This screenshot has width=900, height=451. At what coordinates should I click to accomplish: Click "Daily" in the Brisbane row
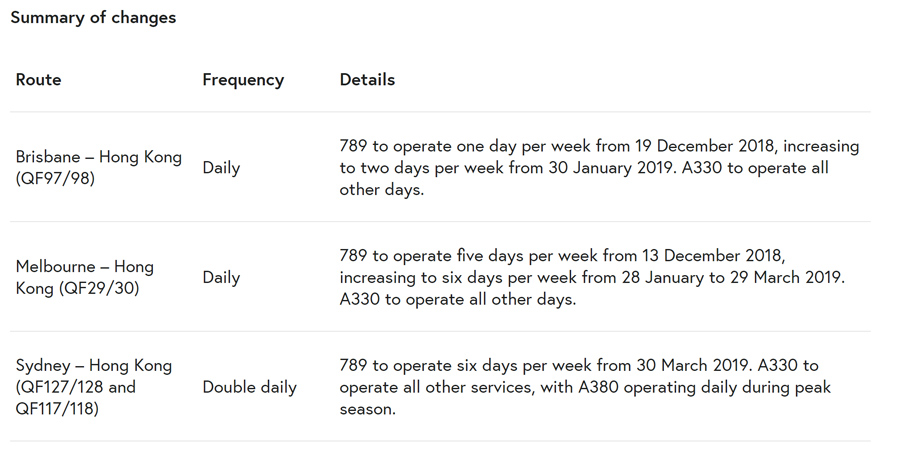pyautogui.click(x=221, y=168)
